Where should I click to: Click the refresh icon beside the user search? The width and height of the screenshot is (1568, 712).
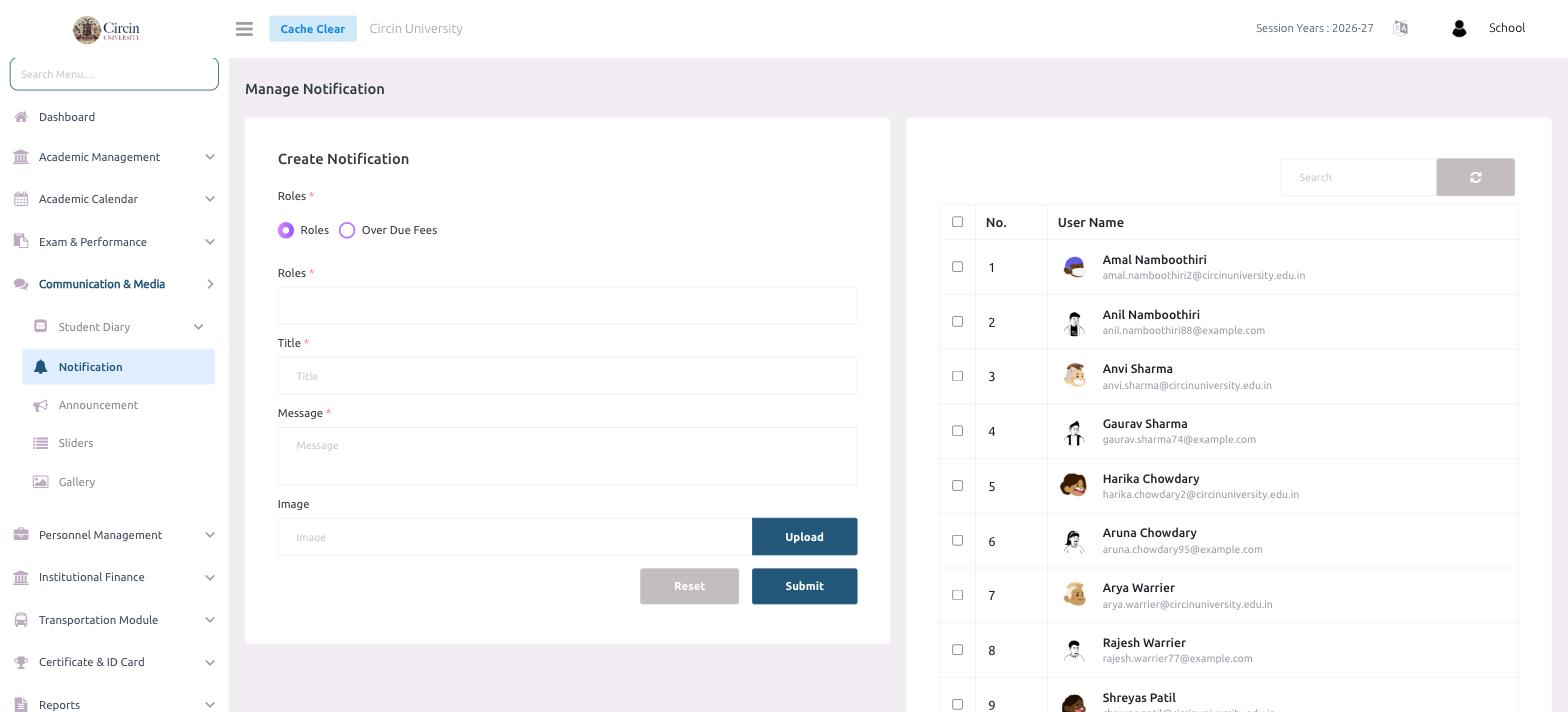[1475, 177]
